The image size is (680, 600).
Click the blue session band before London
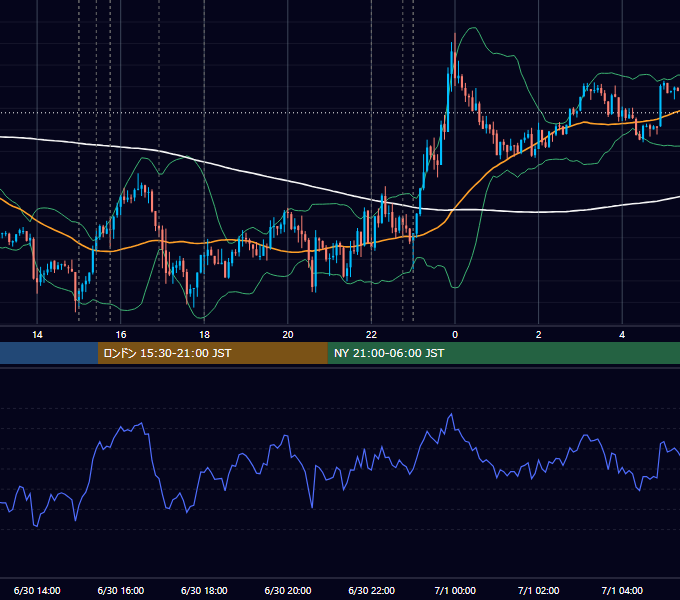pos(49,353)
